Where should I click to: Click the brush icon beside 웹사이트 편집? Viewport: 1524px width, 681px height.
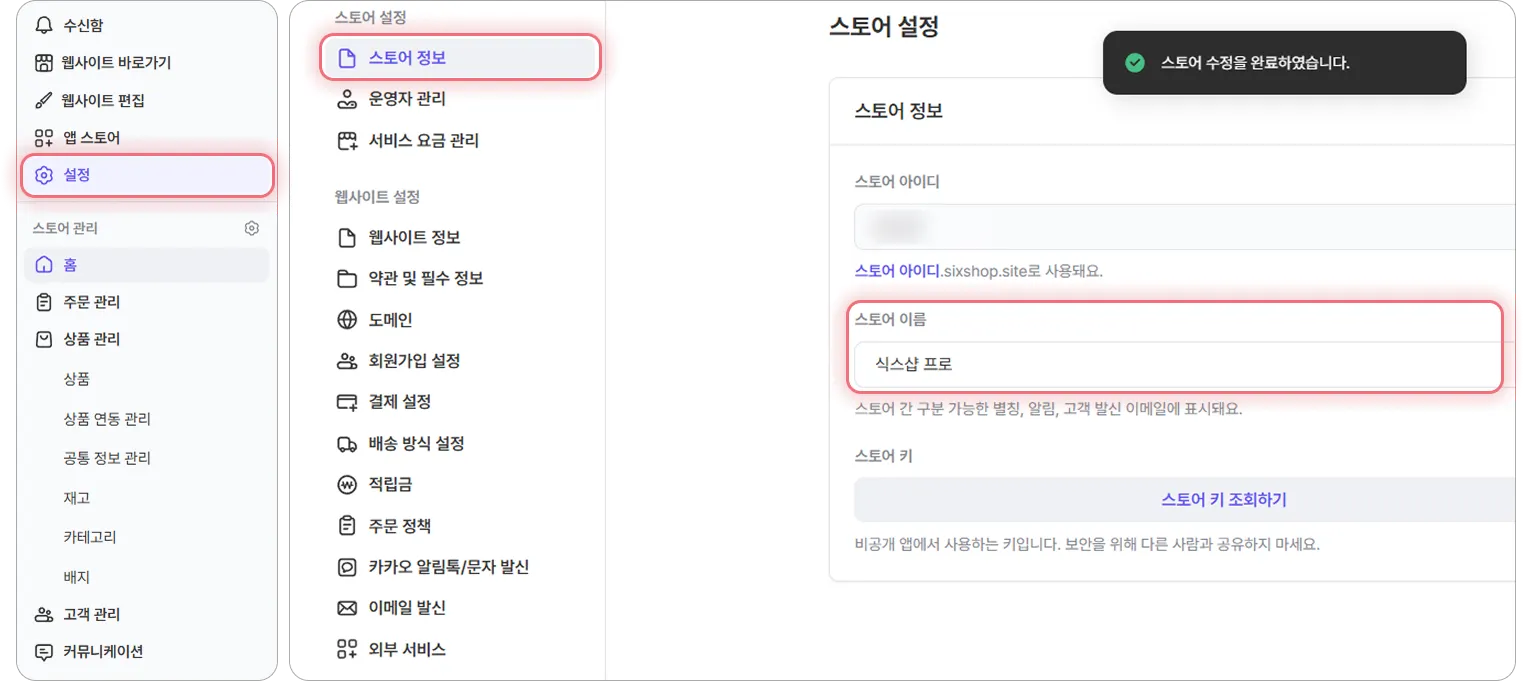pyautogui.click(x=43, y=101)
